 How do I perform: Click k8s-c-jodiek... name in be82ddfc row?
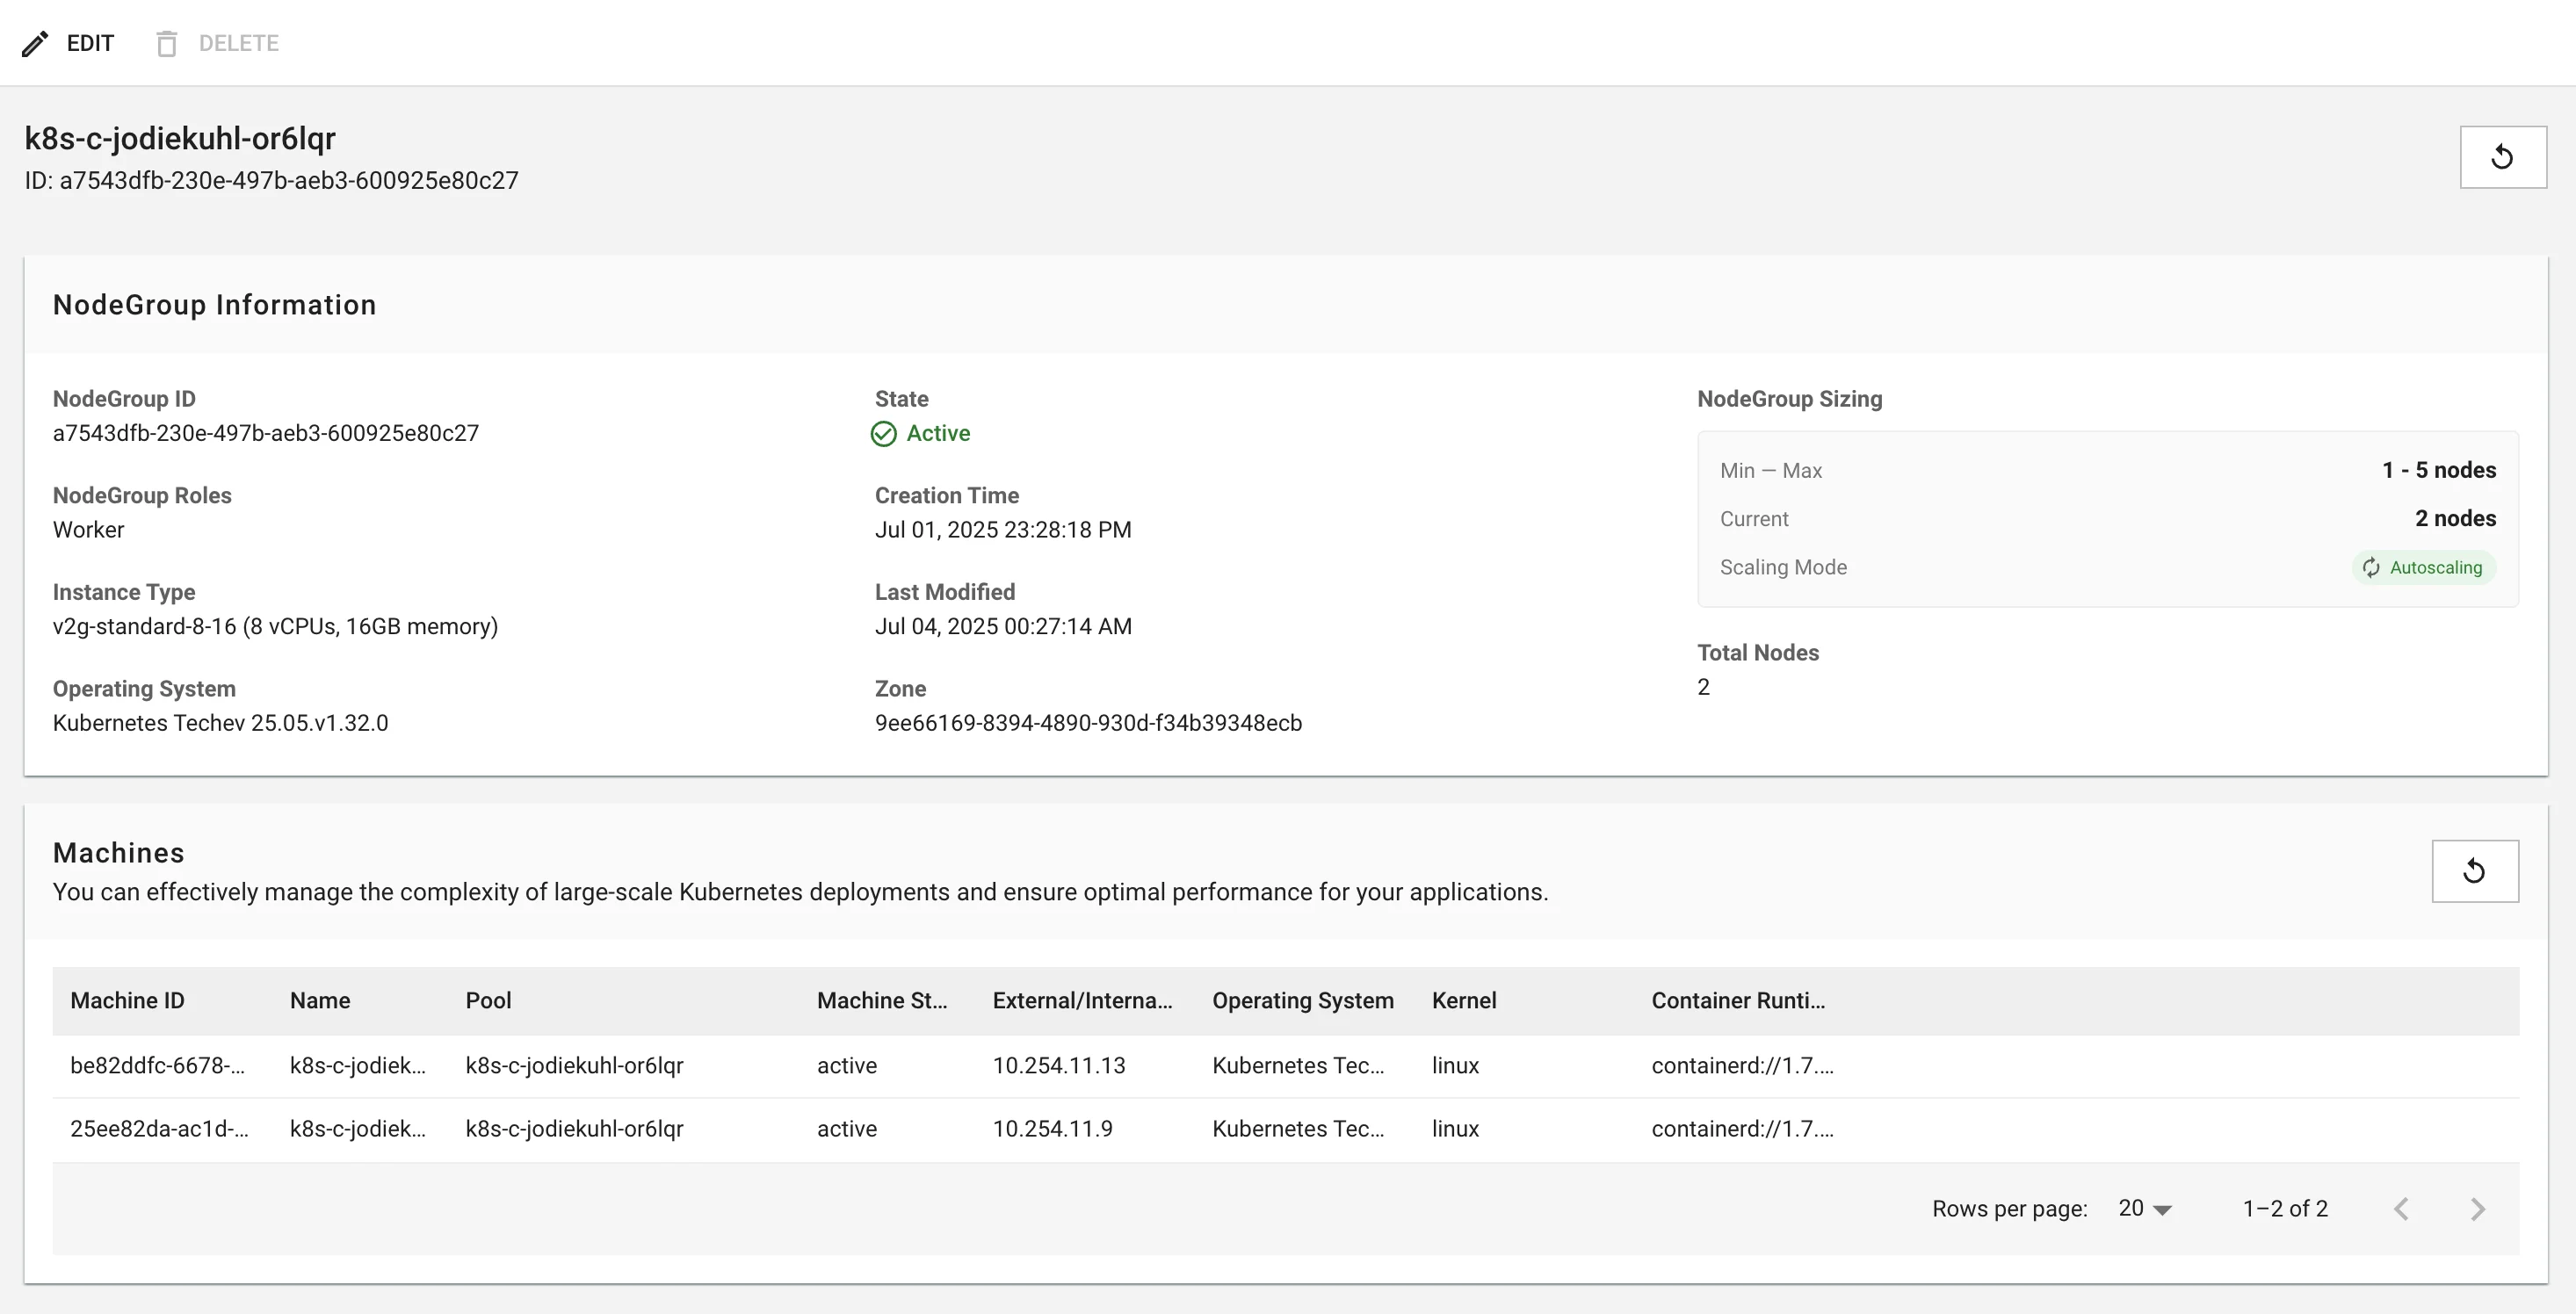pos(358,1066)
